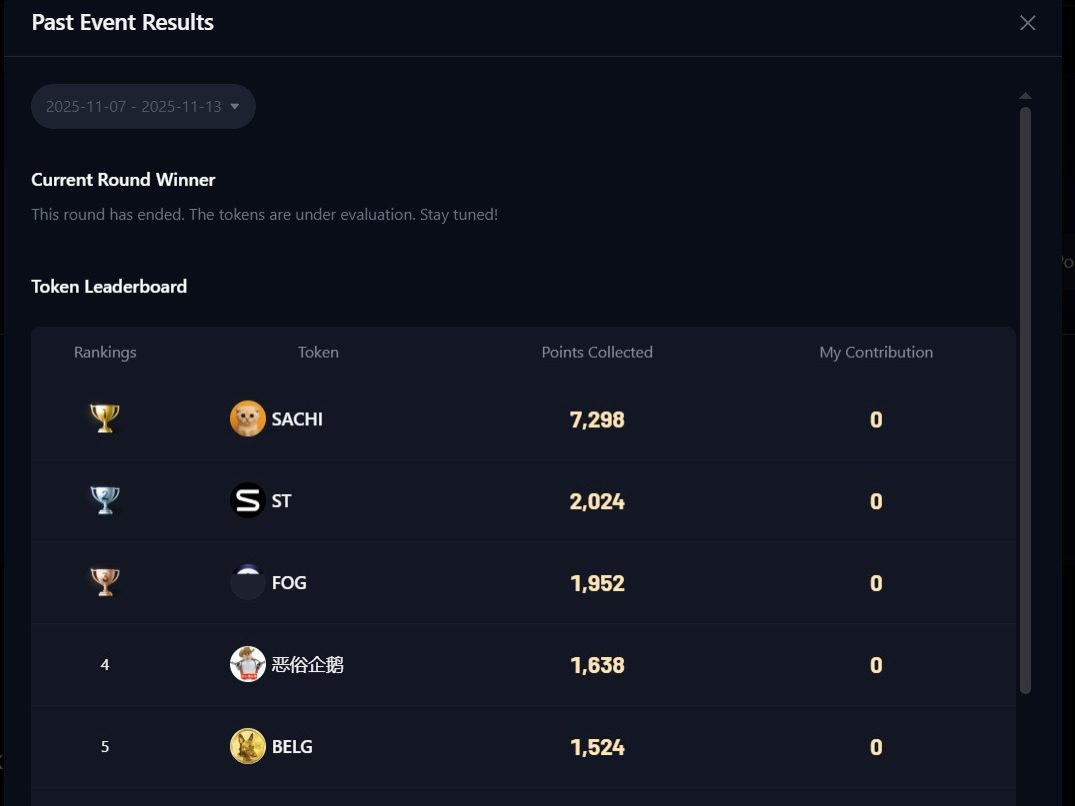The height and width of the screenshot is (806, 1075).
Task: Click the bronze trophy third place icon
Action: point(105,583)
